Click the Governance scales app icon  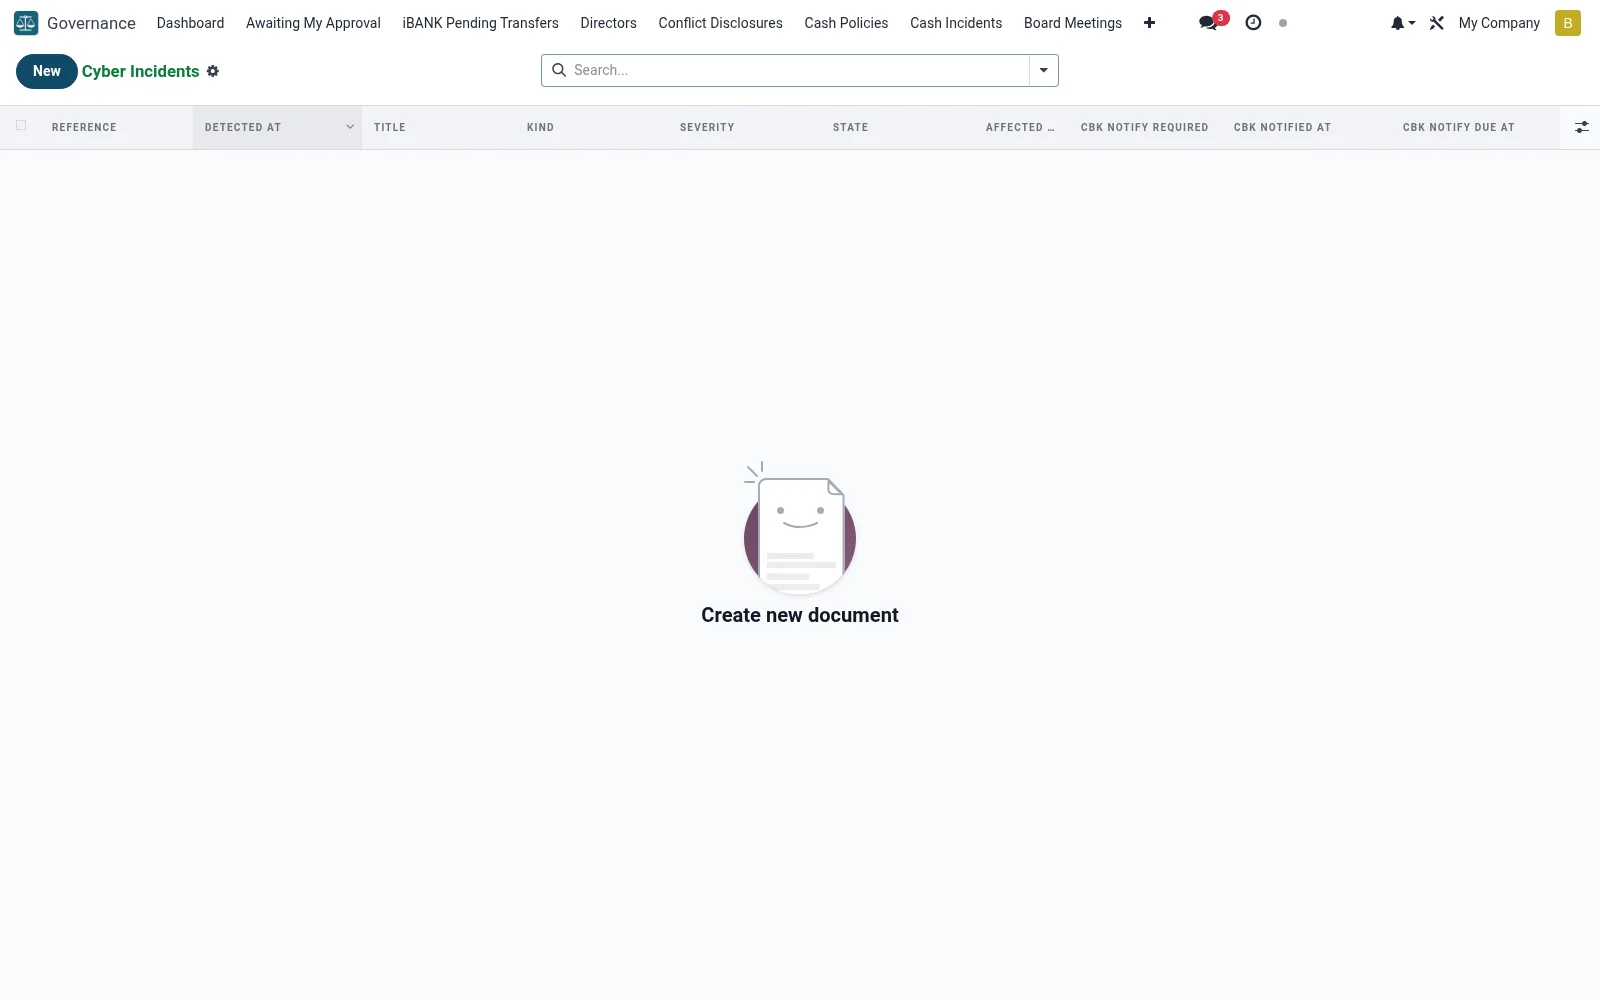26,23
